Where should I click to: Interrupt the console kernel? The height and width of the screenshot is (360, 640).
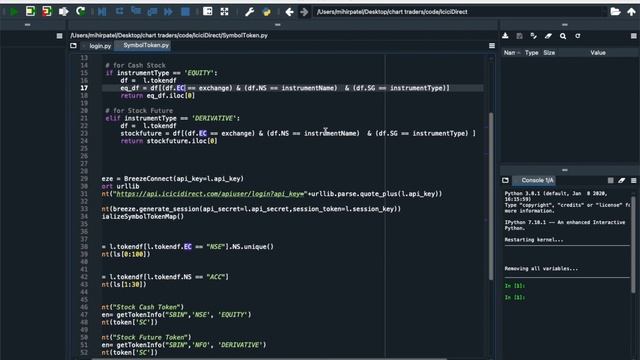(x=611, y=180)
